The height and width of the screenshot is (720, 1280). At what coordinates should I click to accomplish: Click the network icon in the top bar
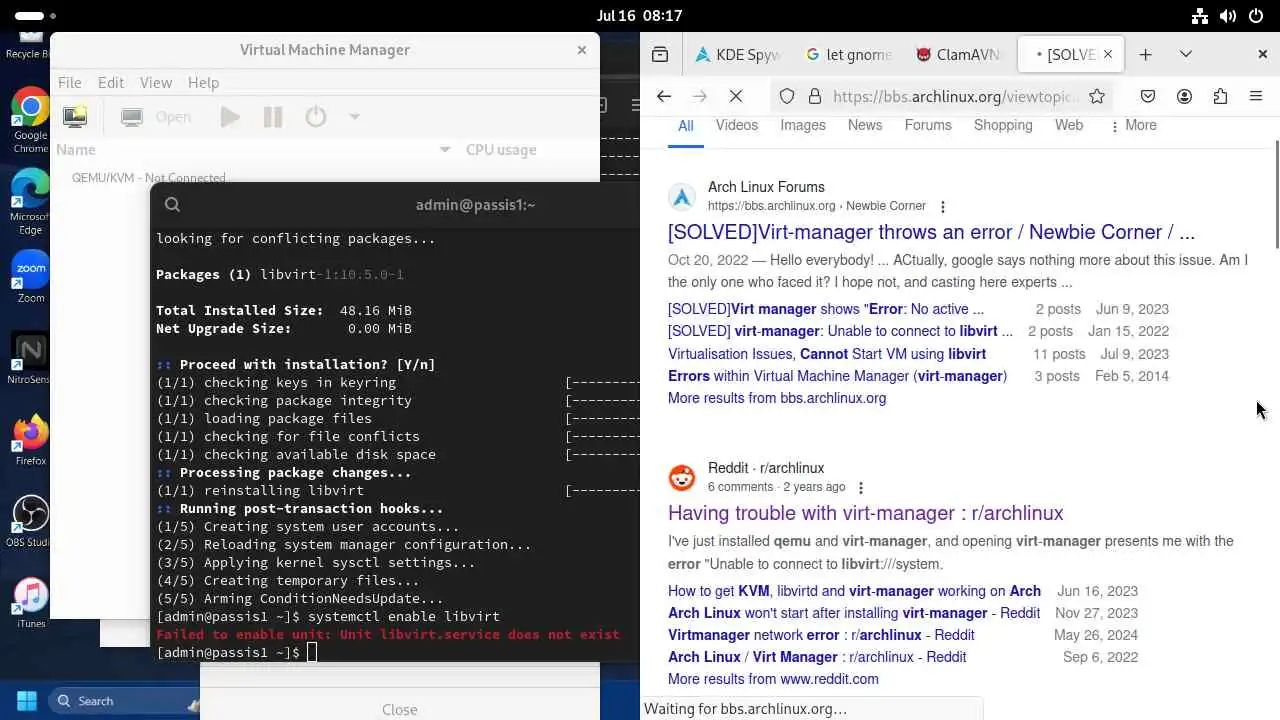click(1201, 16)
